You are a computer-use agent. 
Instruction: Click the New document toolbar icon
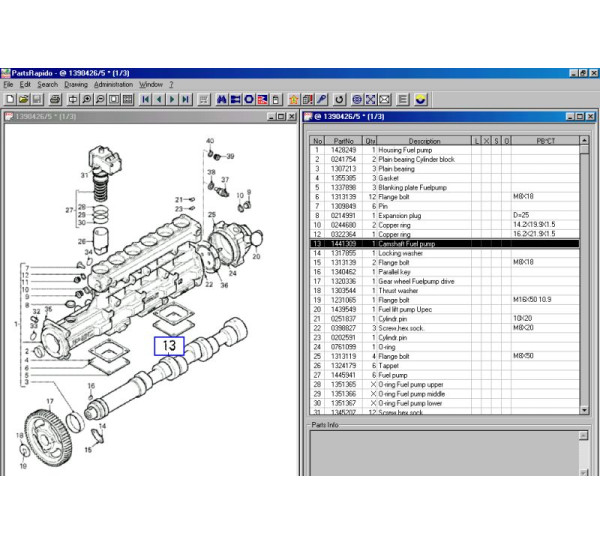(9, 100)
